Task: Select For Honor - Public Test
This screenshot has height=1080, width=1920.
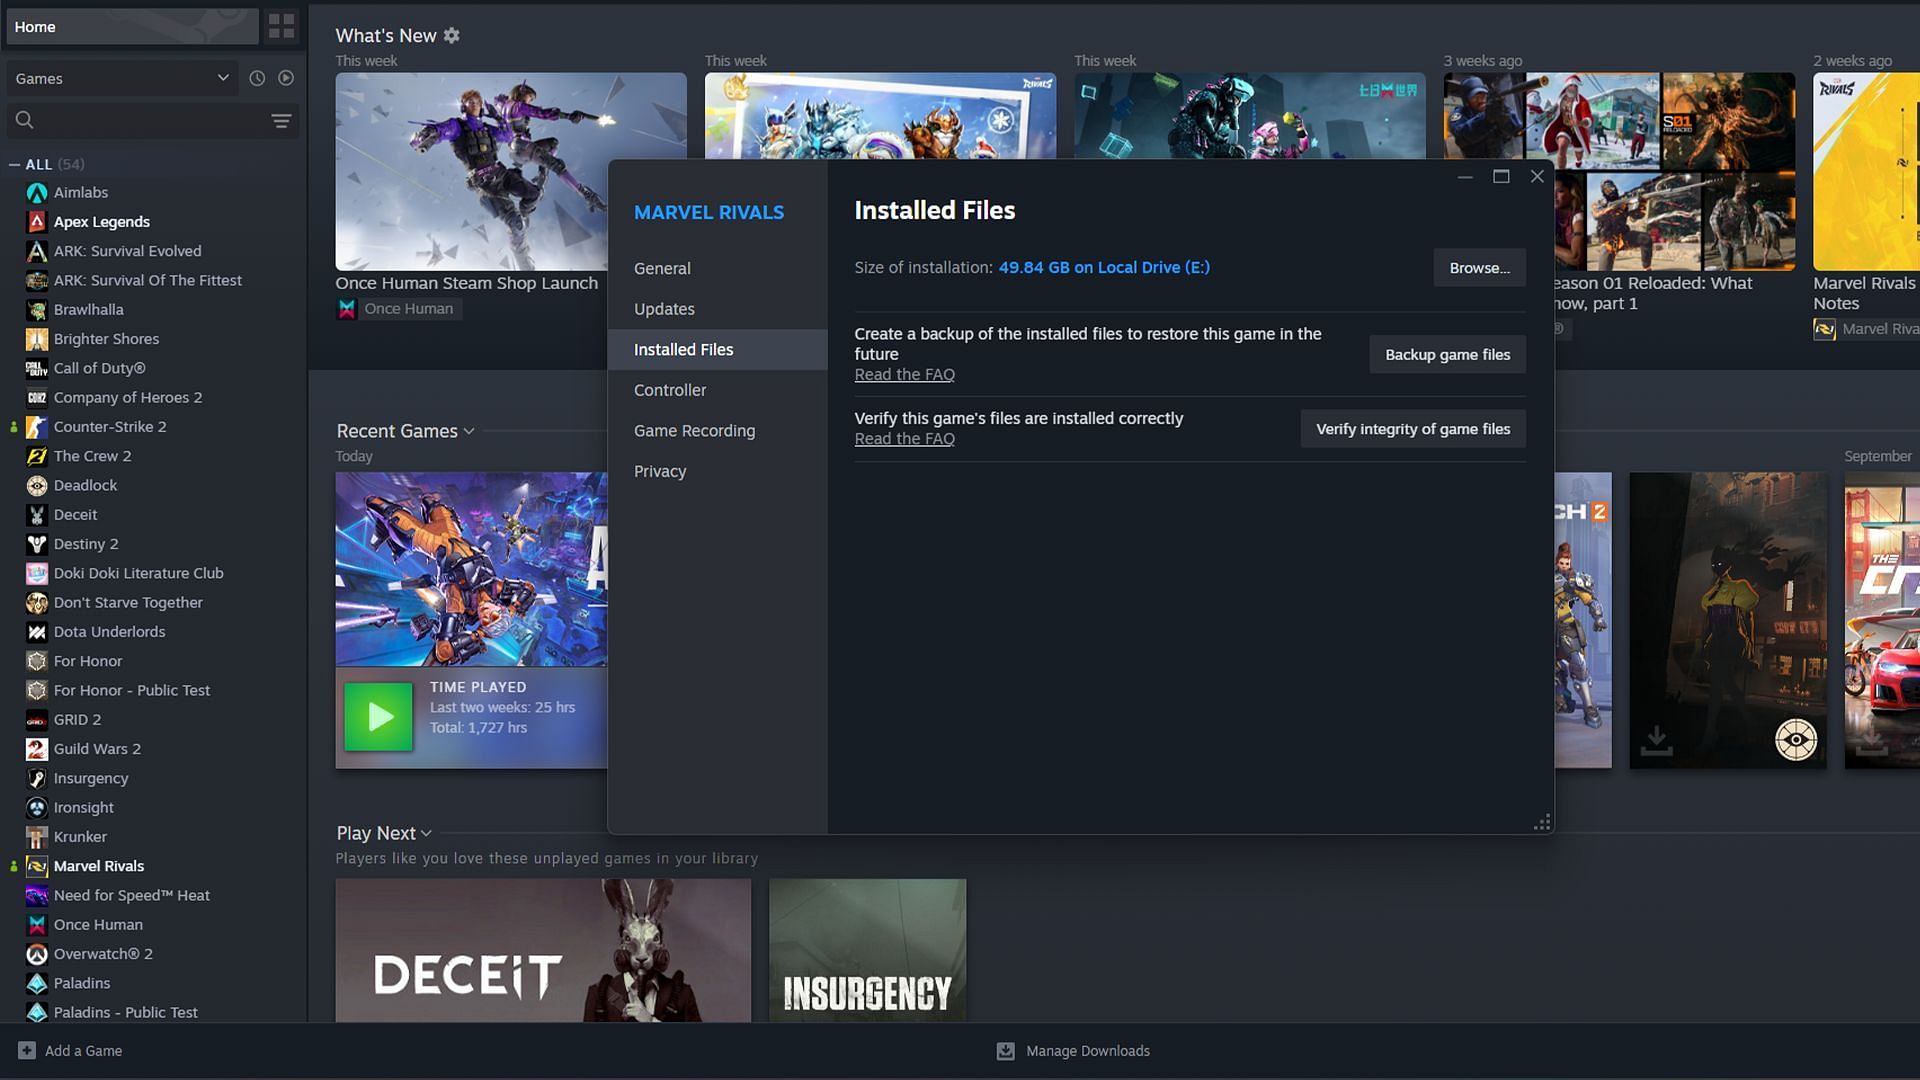Action: [132, 690]
